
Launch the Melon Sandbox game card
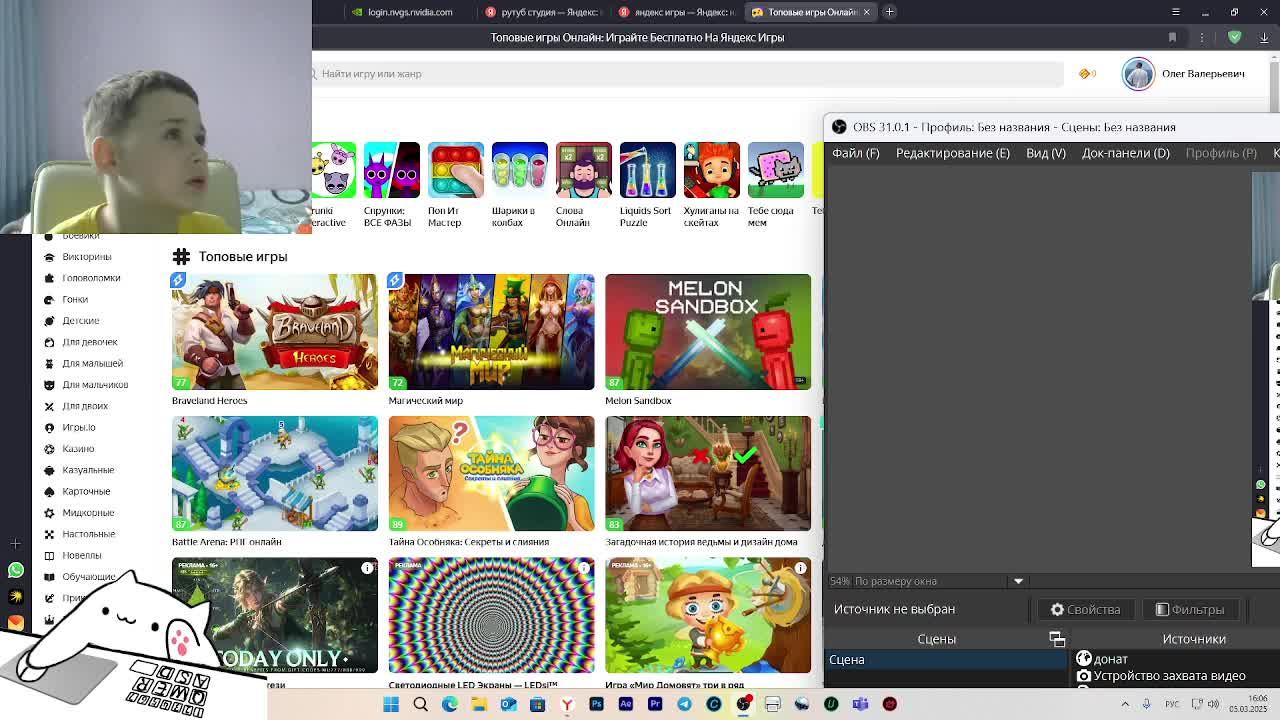click(x=708, y=332)
